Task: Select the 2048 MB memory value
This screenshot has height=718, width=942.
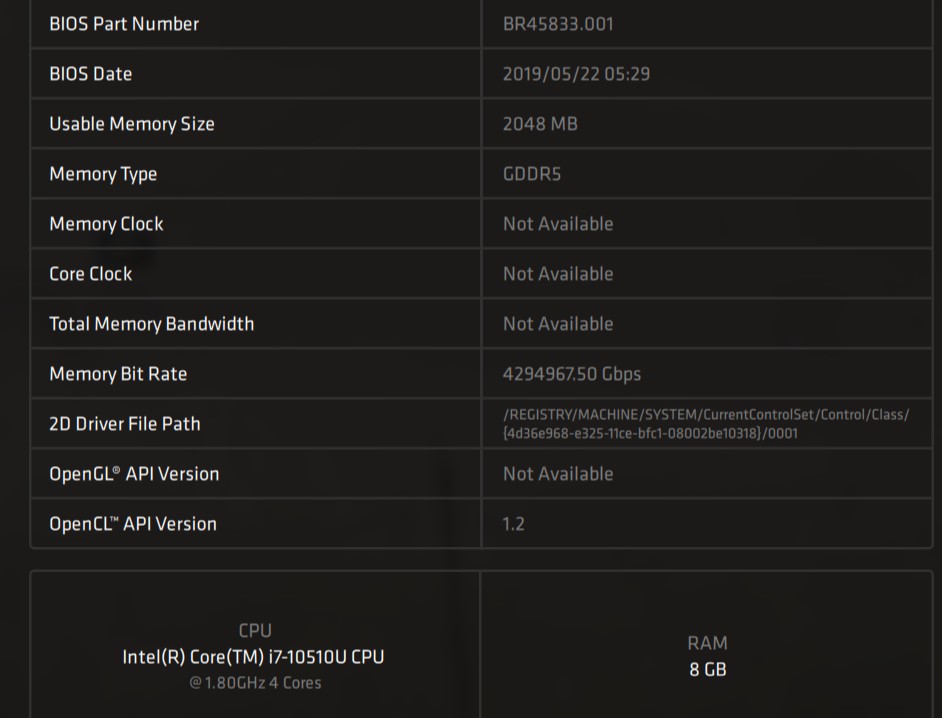Action: point(540,124)
